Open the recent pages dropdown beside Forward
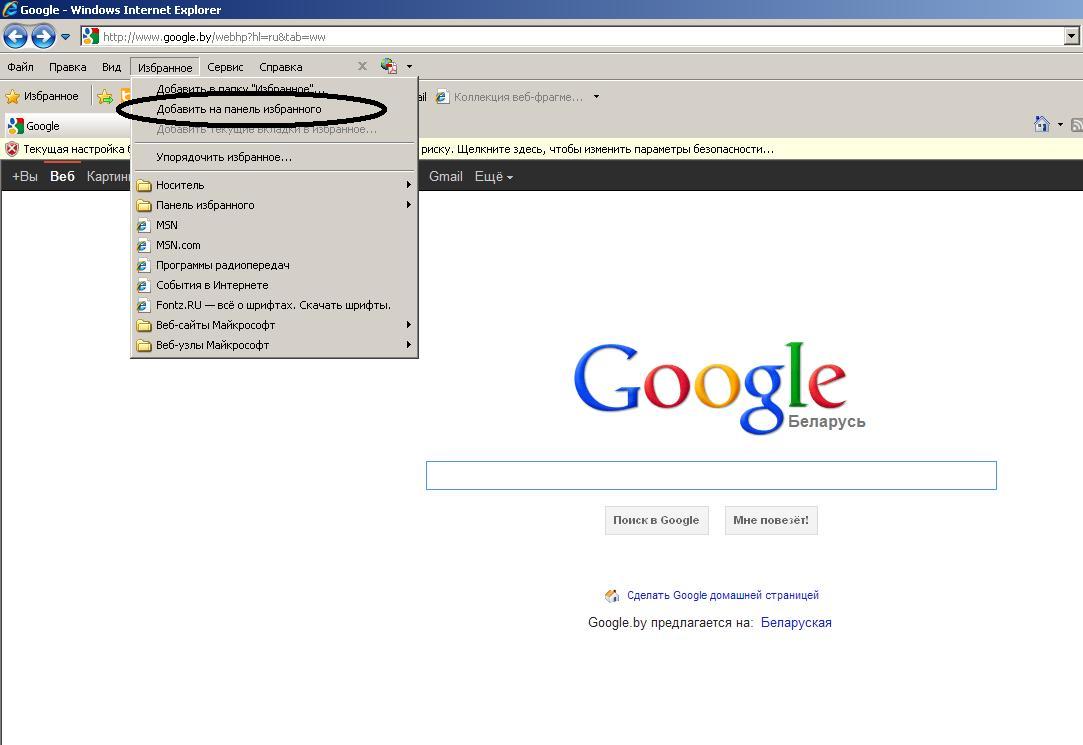The width and height of the screenshot is (1083, 745). point(65,37)
